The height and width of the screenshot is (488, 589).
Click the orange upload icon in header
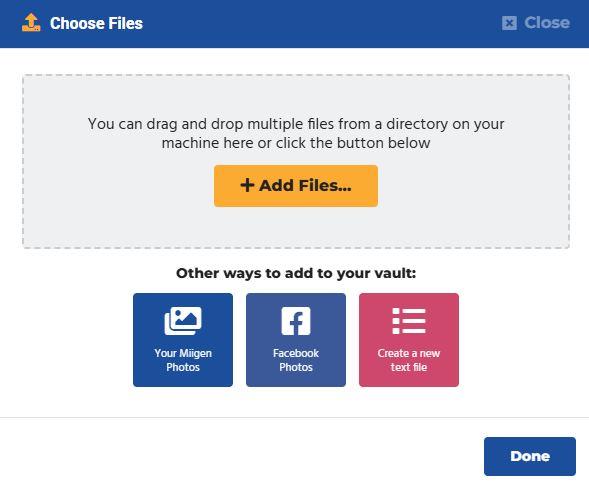31,23
